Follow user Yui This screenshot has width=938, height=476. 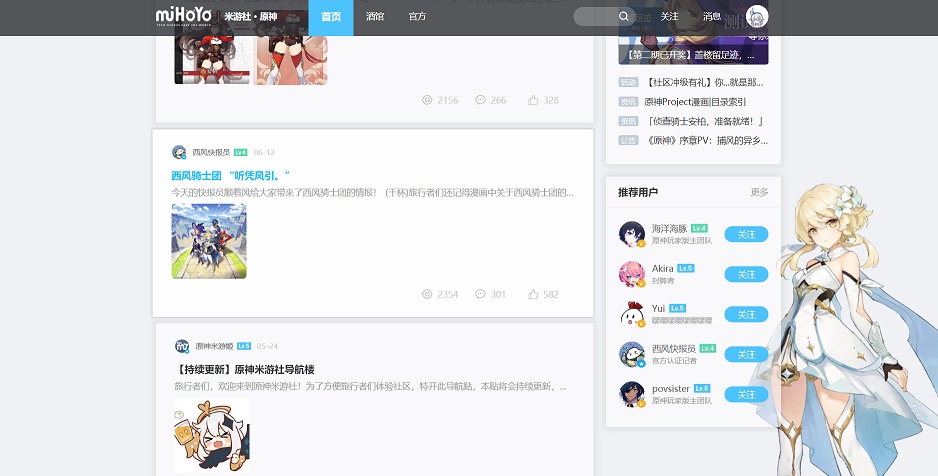746,315
